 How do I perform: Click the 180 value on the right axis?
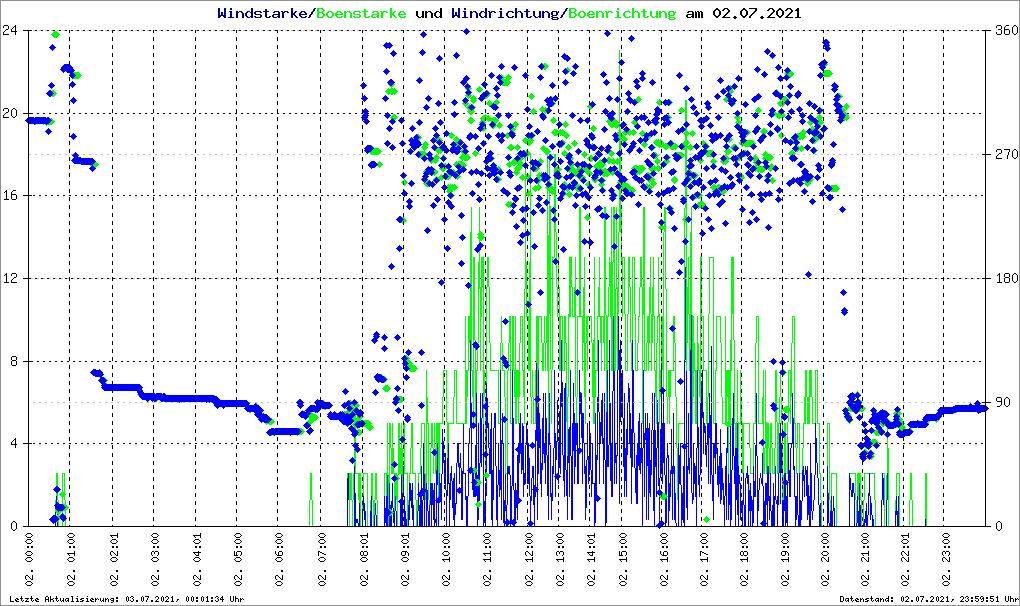coord(1001,278)
